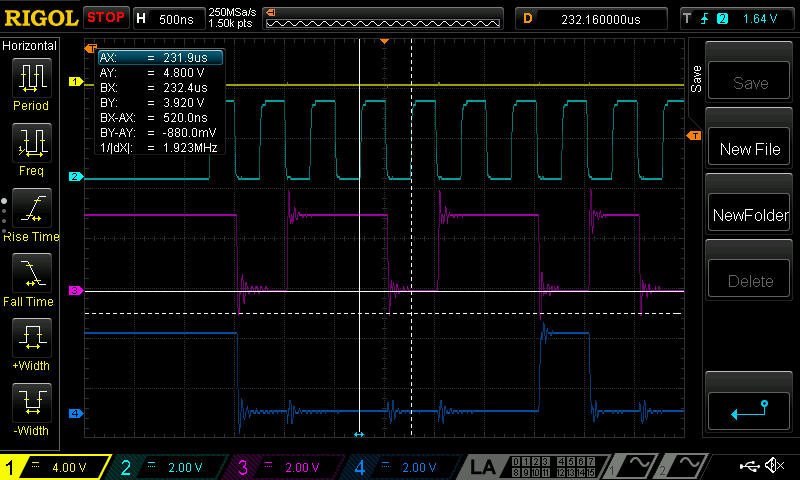Click the LA logic analyzer label
Screen dimensions: 800x480
coord(482,467)
